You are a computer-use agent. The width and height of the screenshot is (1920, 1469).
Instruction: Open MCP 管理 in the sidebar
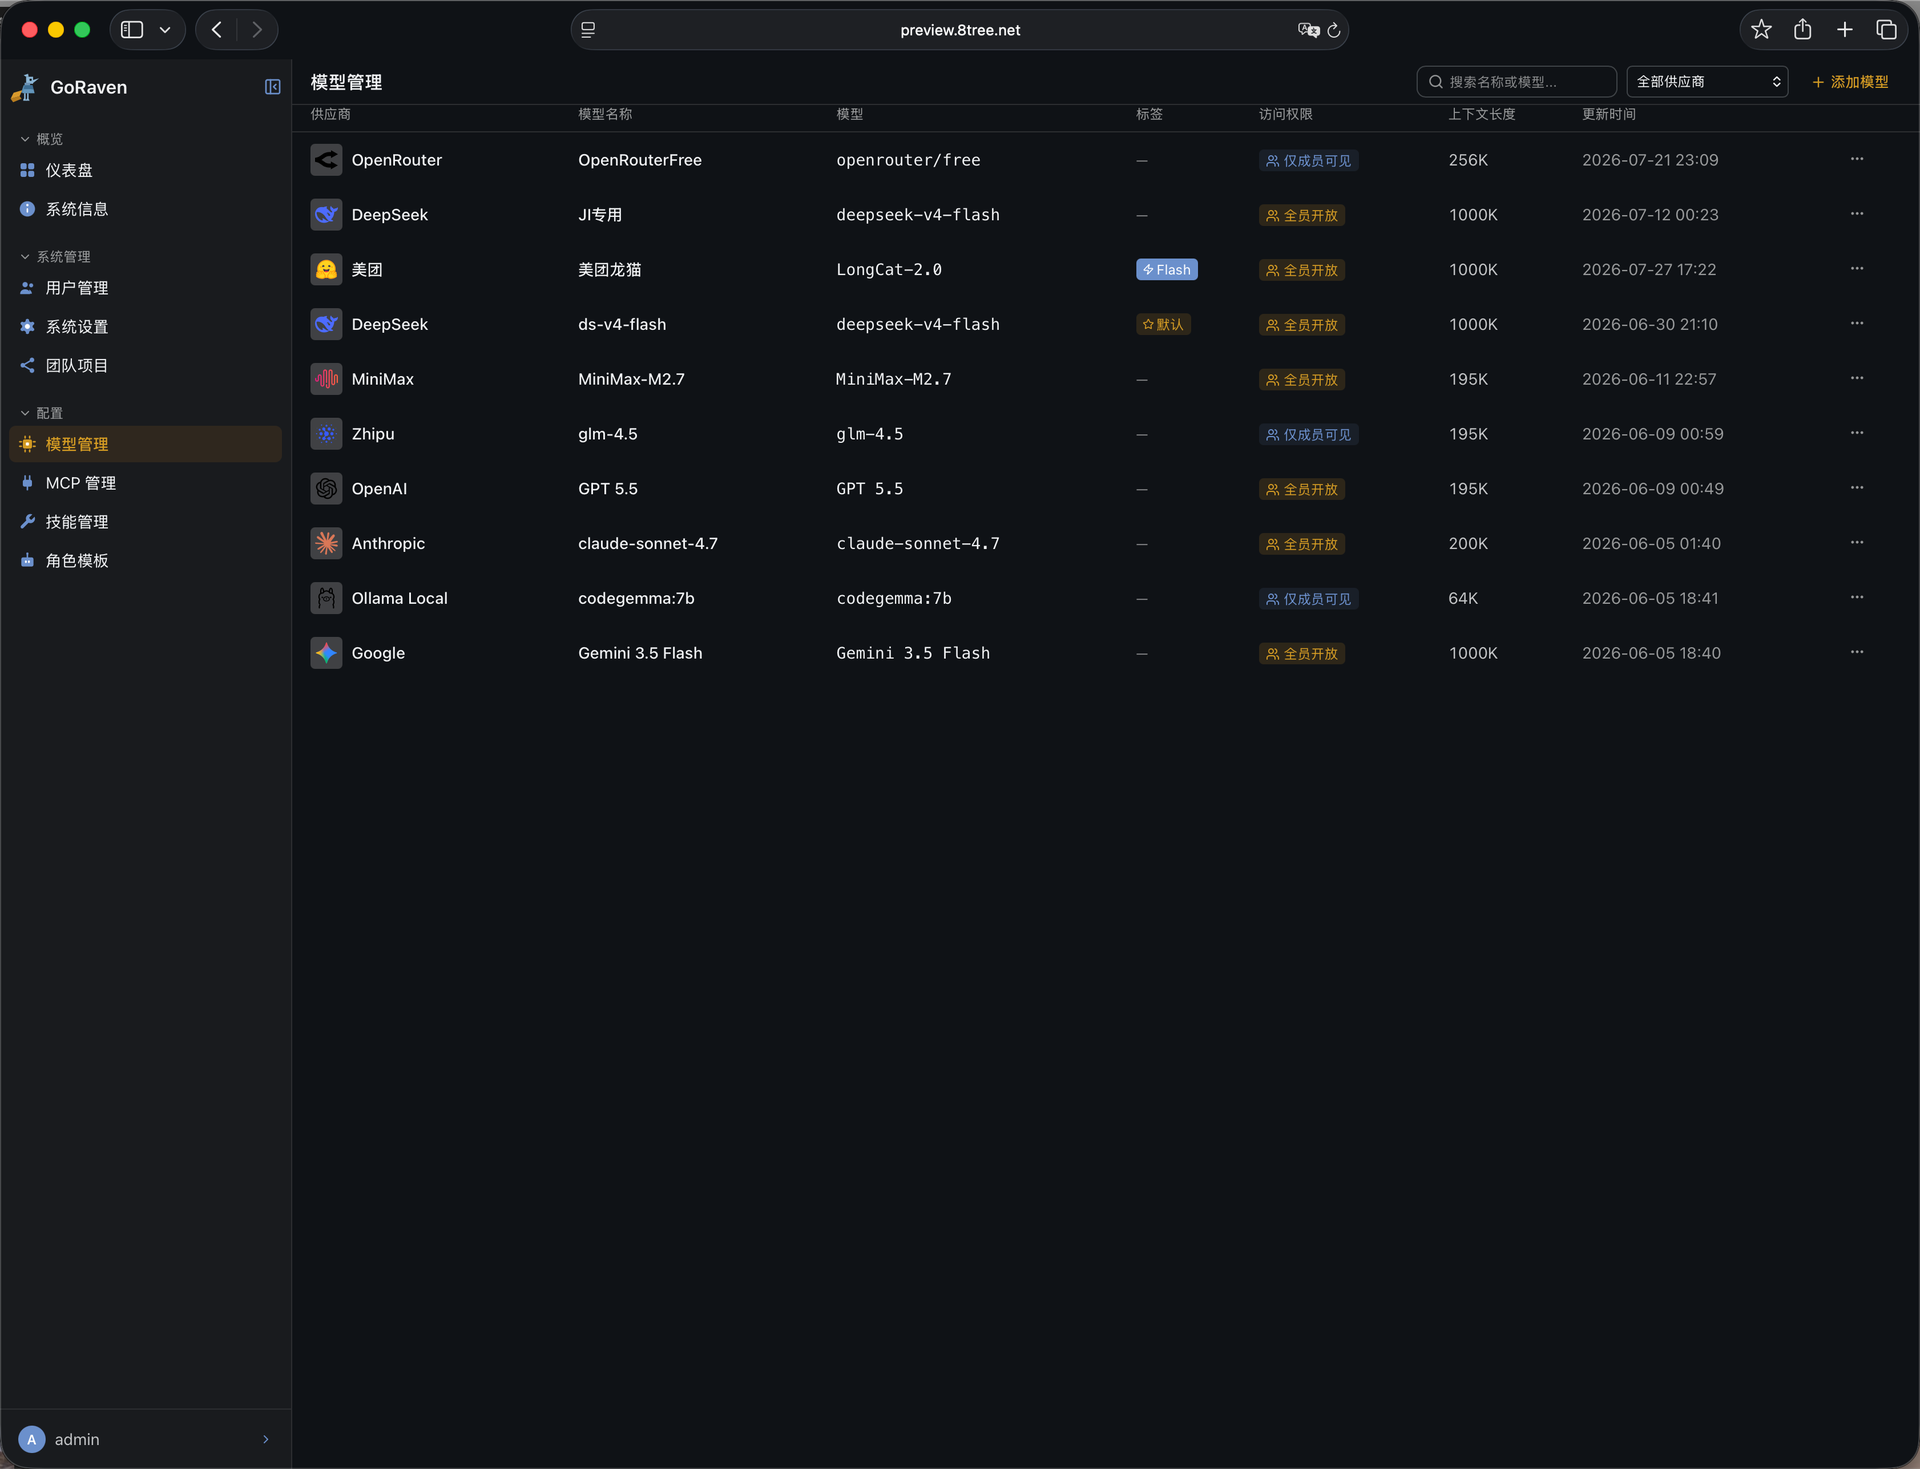(146, 483)
